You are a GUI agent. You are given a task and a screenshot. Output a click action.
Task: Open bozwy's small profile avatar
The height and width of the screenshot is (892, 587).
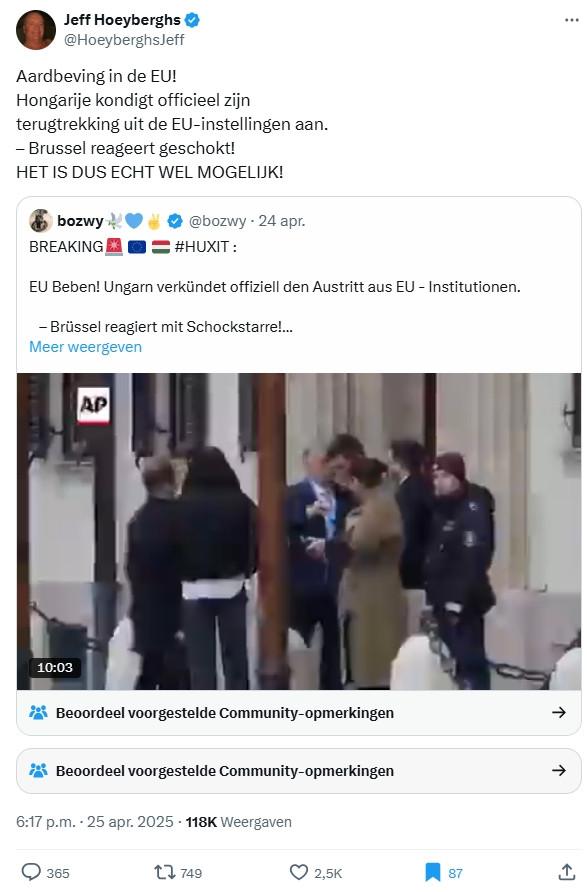coord(40,221)
